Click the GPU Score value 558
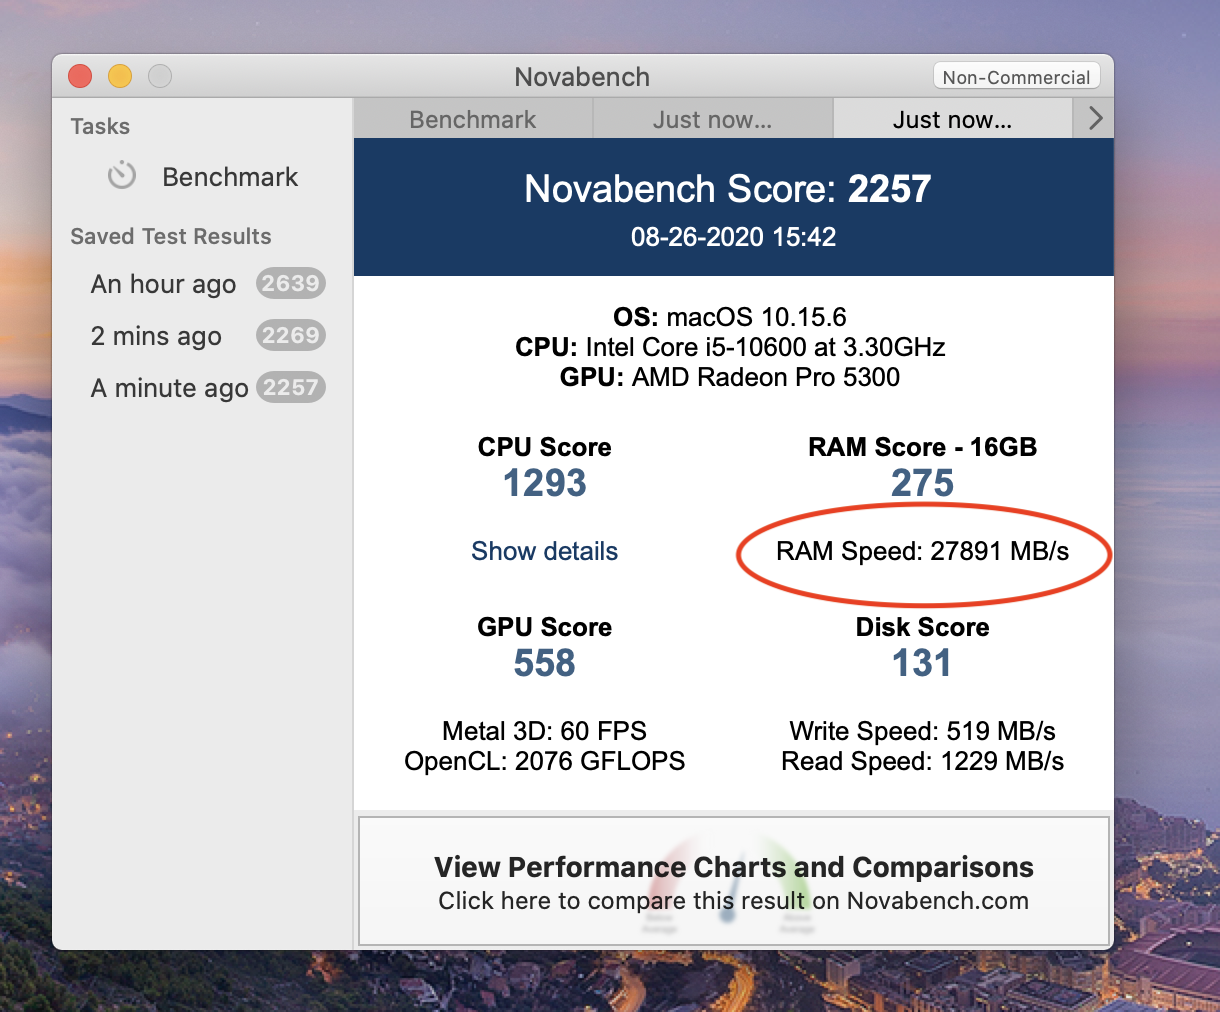Viewport: 1220px width, 1012px height. (x=545, y=663)
